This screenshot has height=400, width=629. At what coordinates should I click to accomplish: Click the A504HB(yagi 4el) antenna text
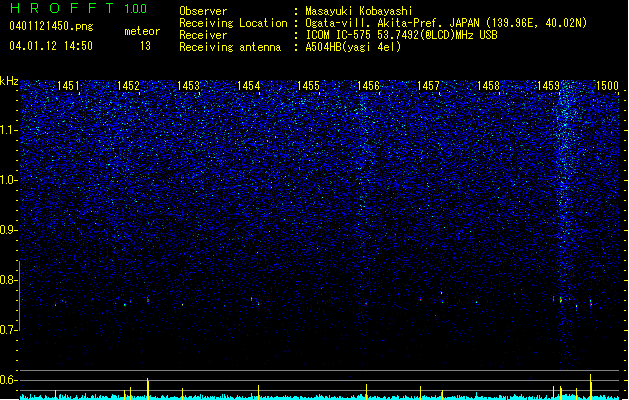353,47
